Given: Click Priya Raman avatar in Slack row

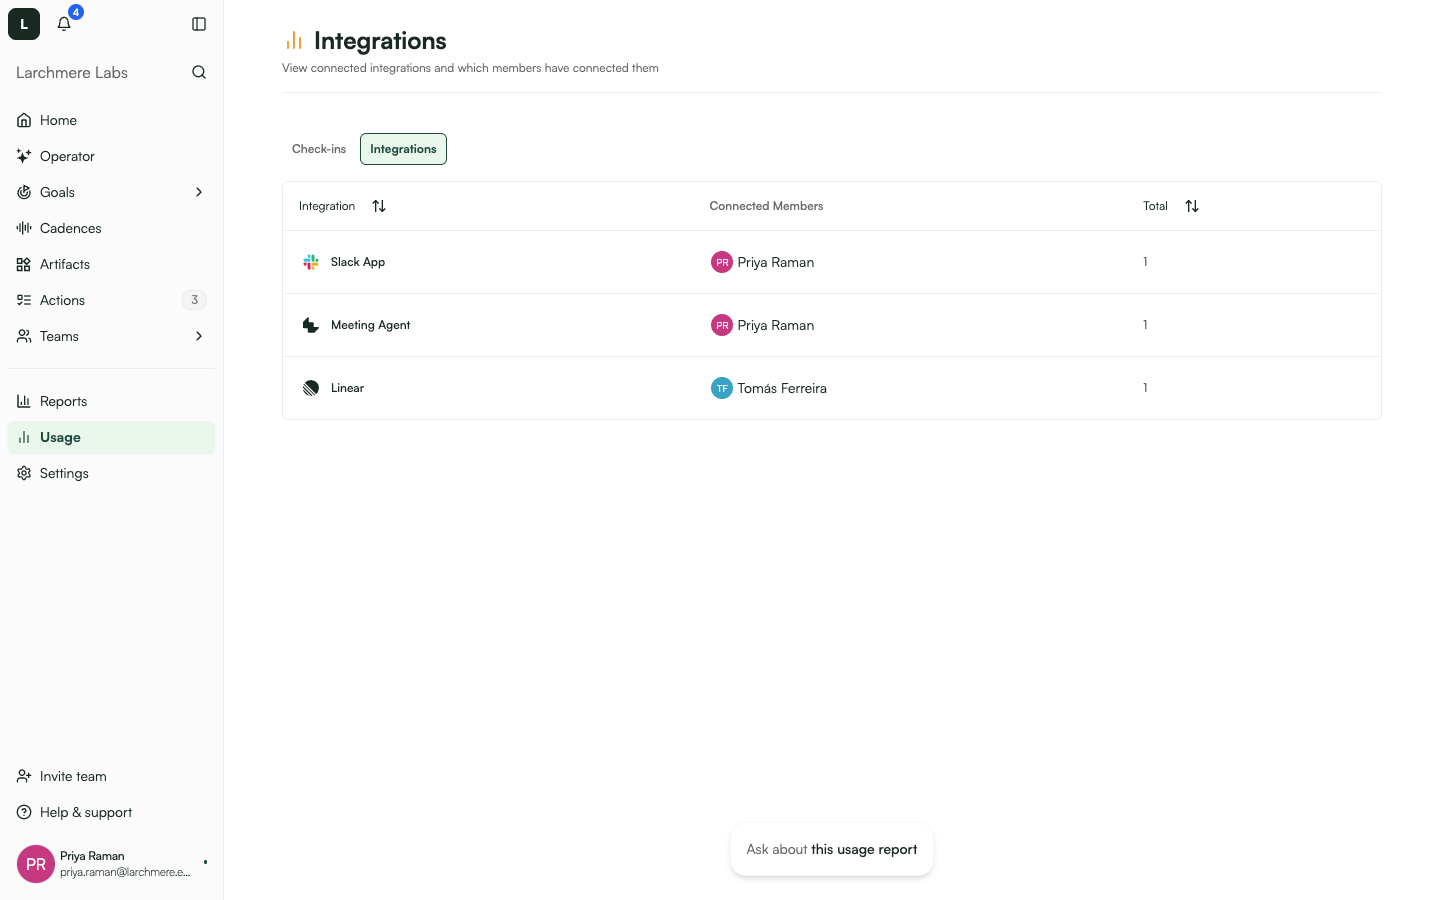Looking at the screenshot, I should (722, 262).
